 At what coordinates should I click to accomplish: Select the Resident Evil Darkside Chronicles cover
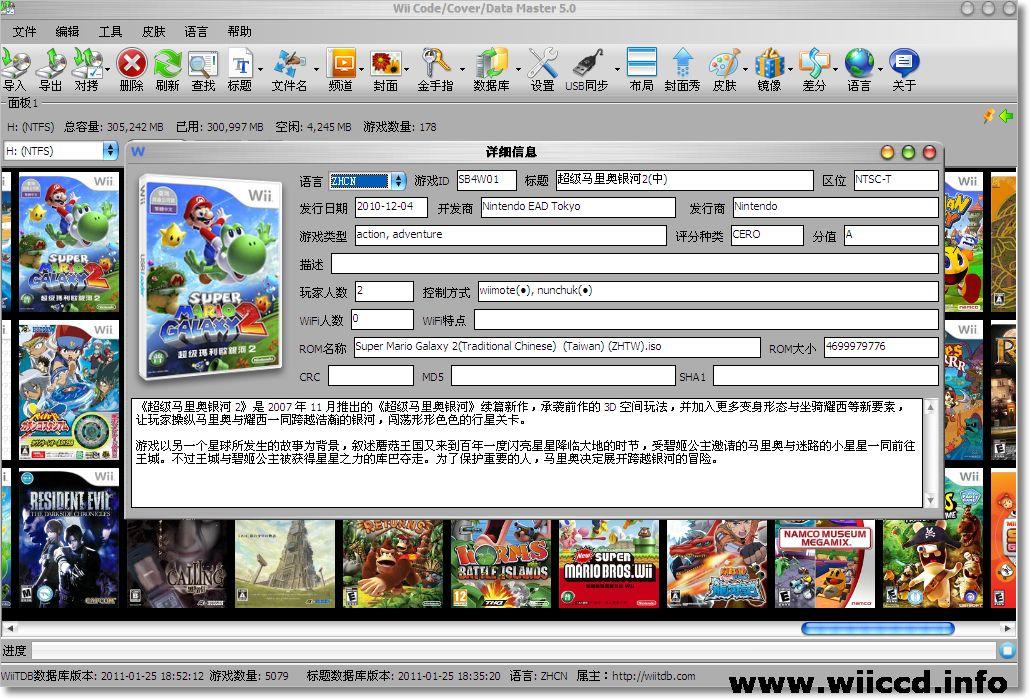[69, 537]
